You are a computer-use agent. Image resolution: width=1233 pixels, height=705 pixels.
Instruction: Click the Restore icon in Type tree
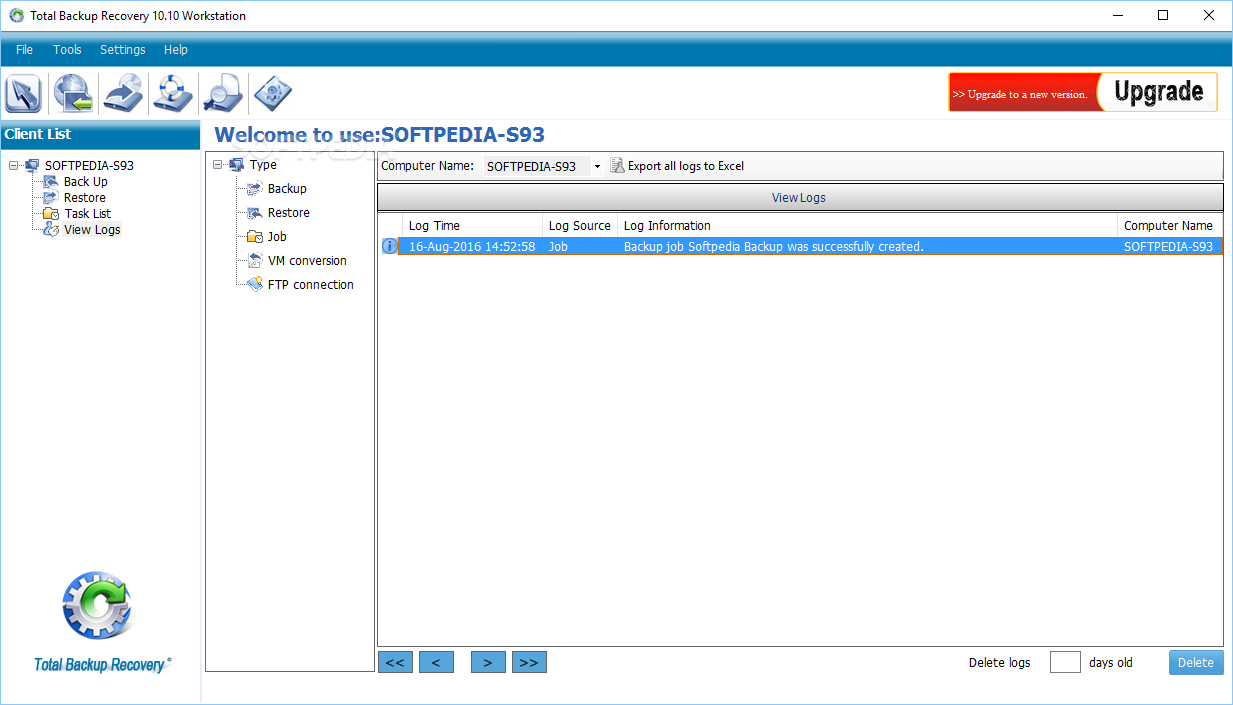point(255,213)
